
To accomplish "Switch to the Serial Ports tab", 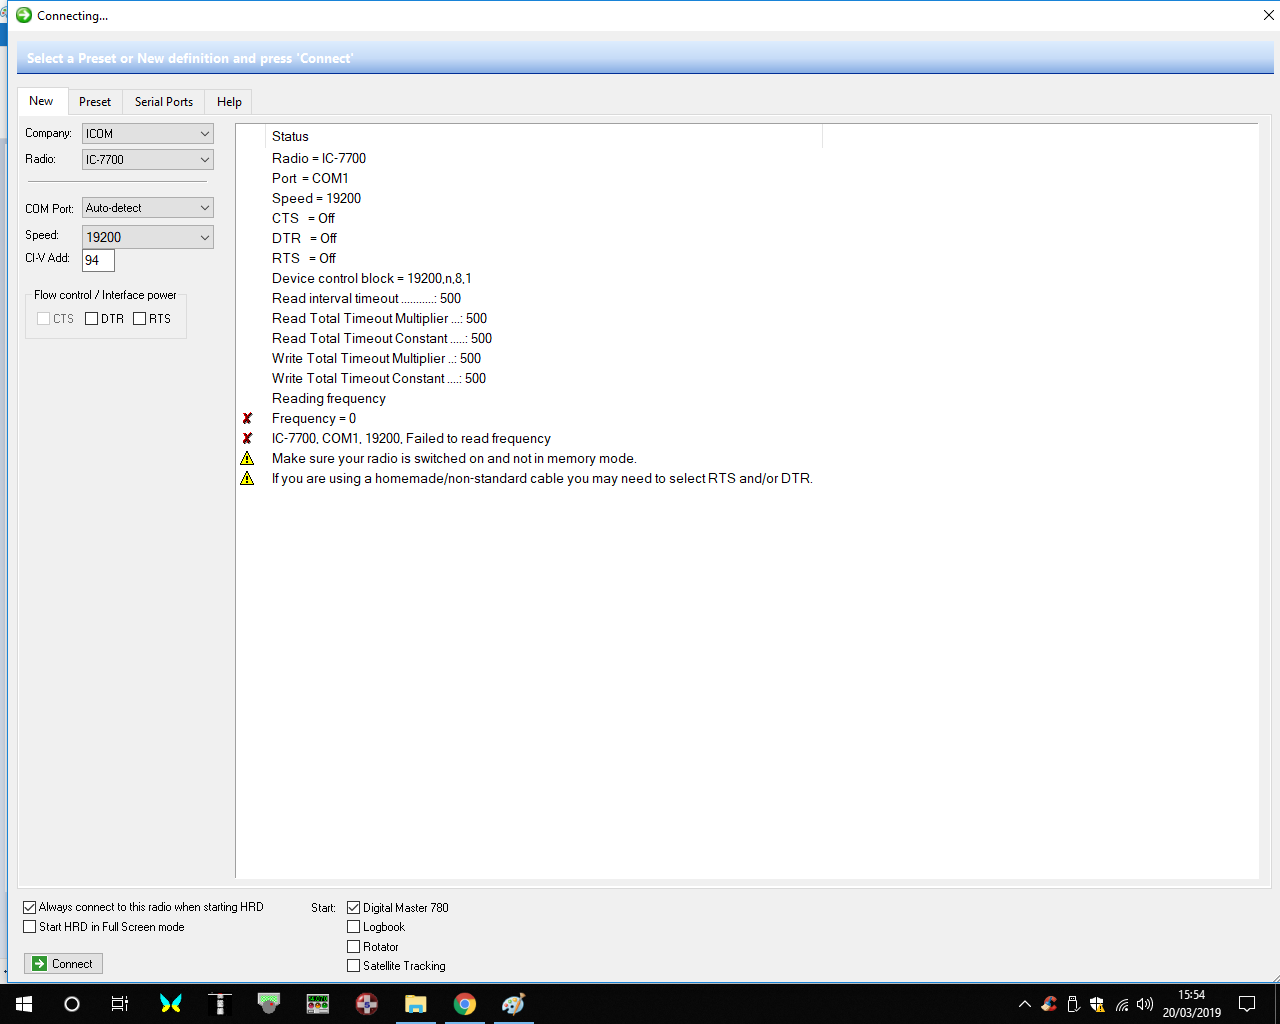I will pos(164,102).
